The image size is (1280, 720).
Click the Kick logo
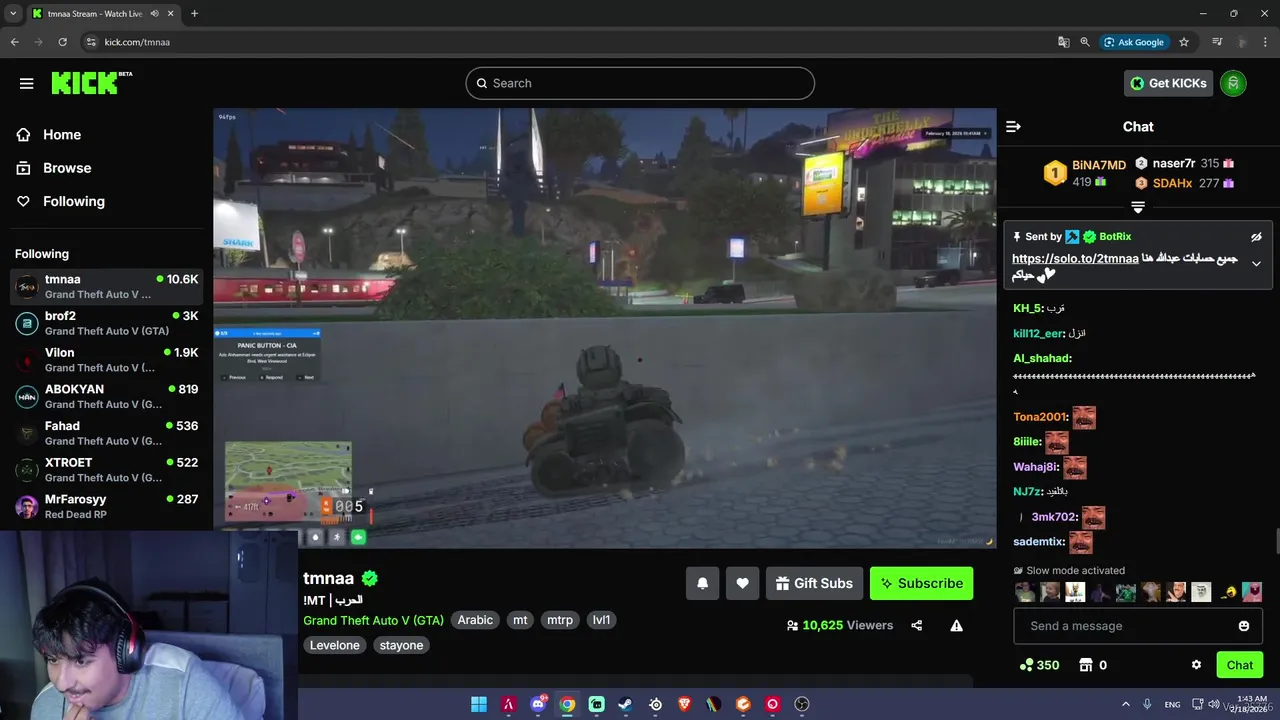[x=91, y=83]
